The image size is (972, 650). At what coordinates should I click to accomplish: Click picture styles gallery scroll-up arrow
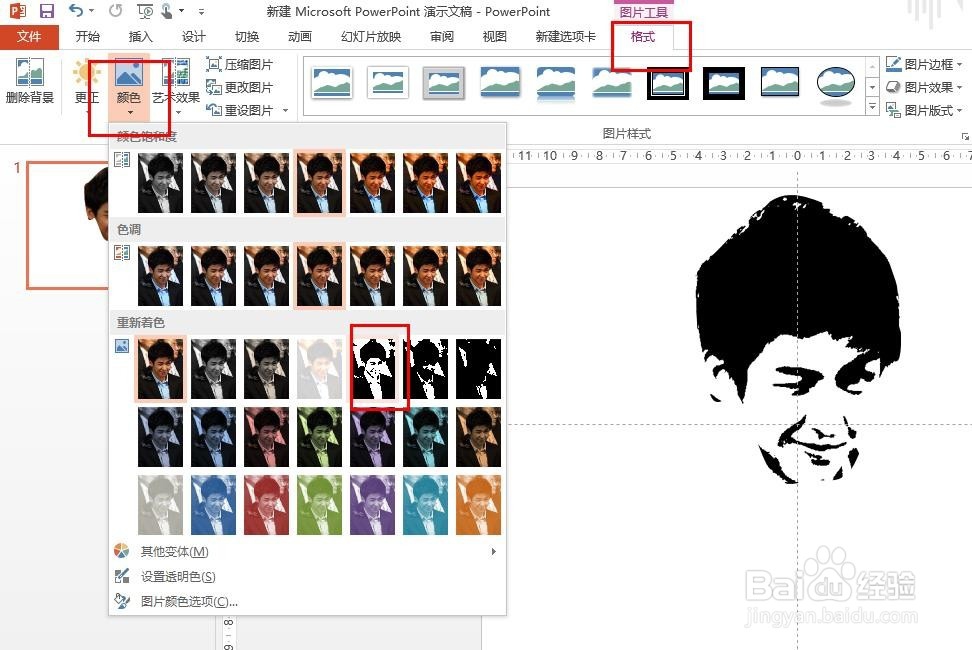point(872,66)
